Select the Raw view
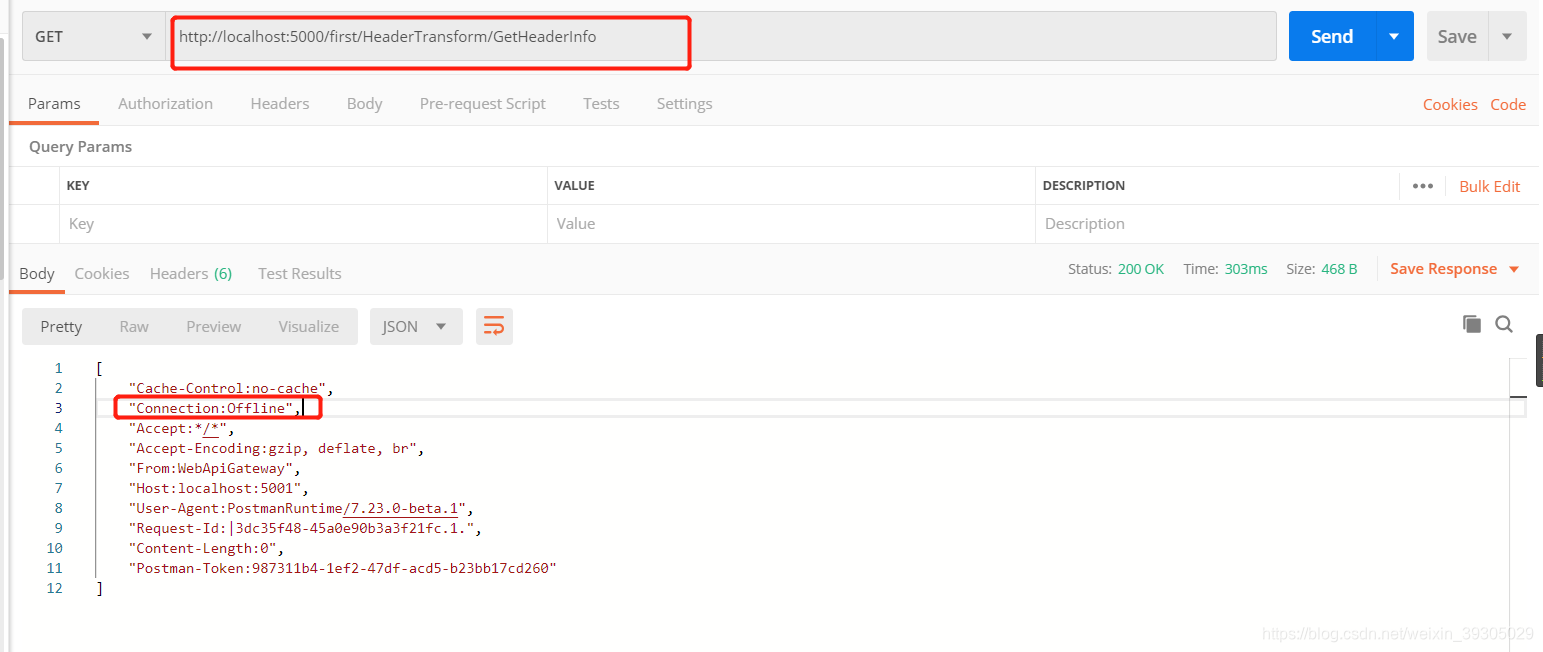This screenshot has width=1543, height=652. click(x=134, y=327)
